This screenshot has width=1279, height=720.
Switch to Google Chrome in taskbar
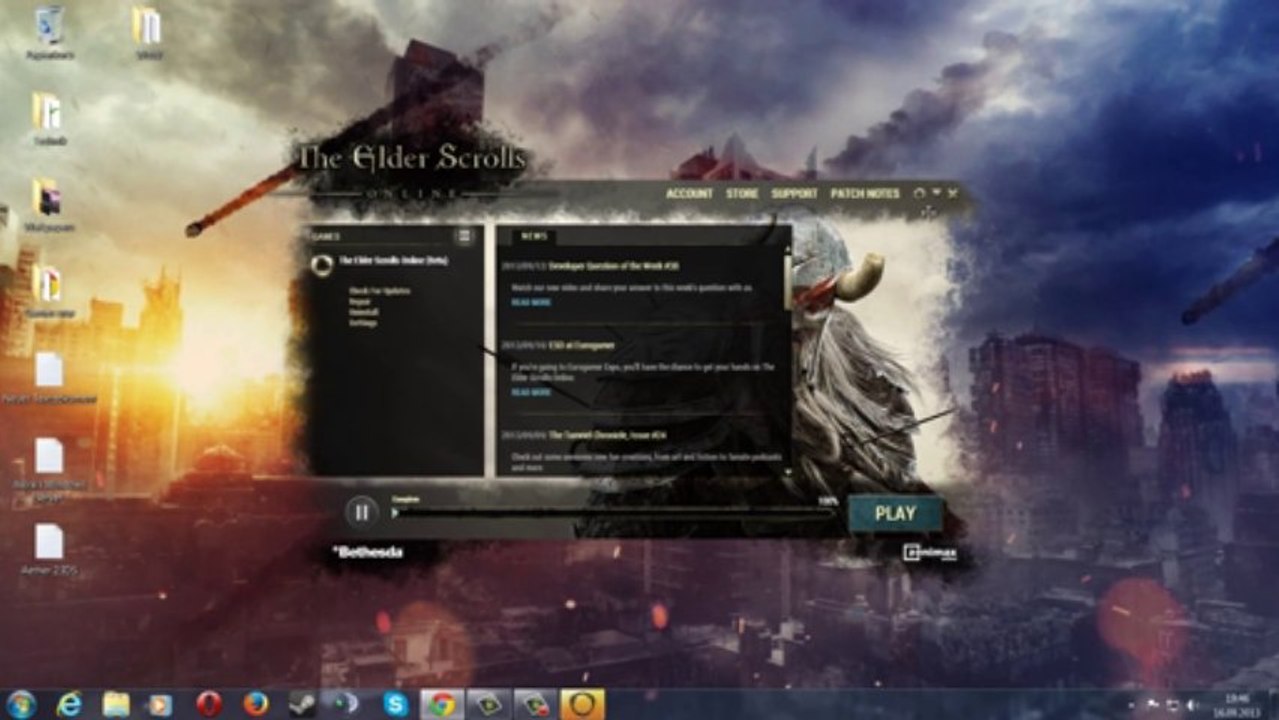point(441,704)
